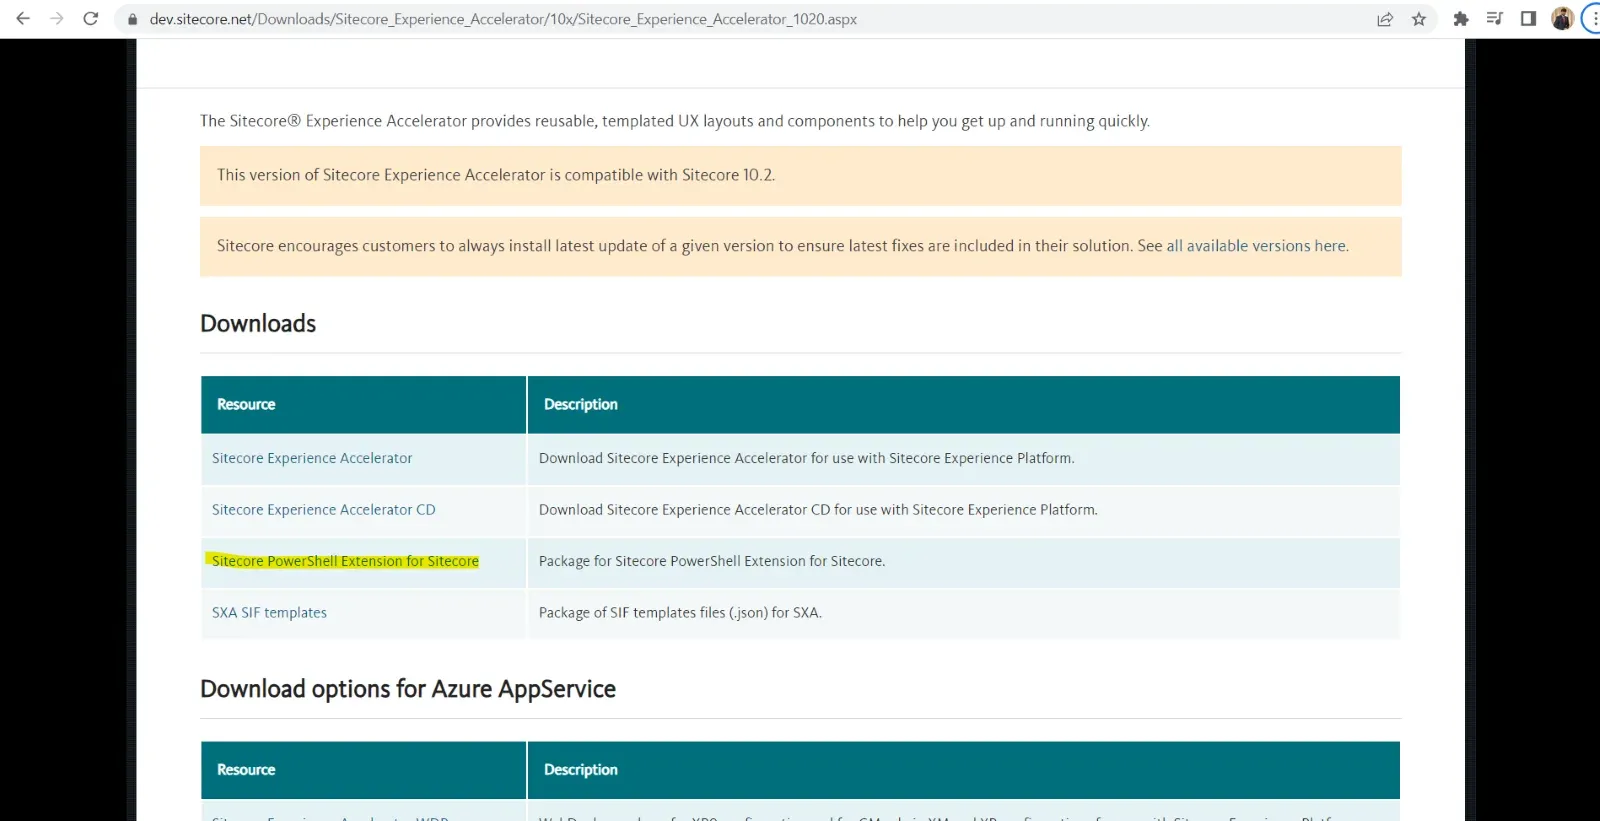View site security lock information
Viewport: 1600px width, 821px height.
point(132,19)
